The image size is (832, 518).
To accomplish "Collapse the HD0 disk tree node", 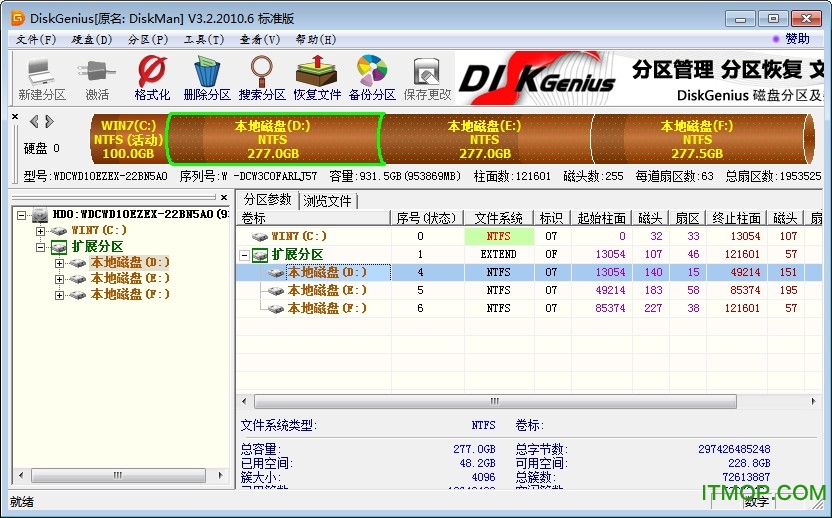I will point(22,215).
